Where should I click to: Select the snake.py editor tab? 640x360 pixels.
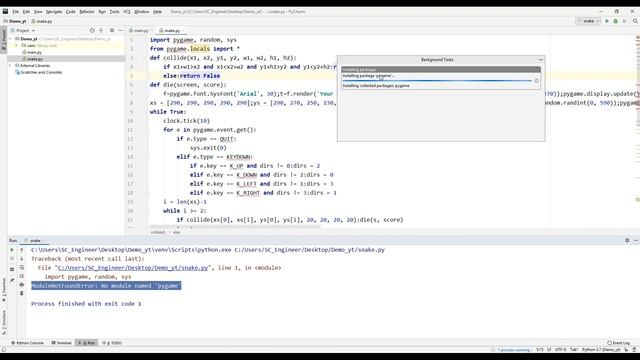[172, 31]
